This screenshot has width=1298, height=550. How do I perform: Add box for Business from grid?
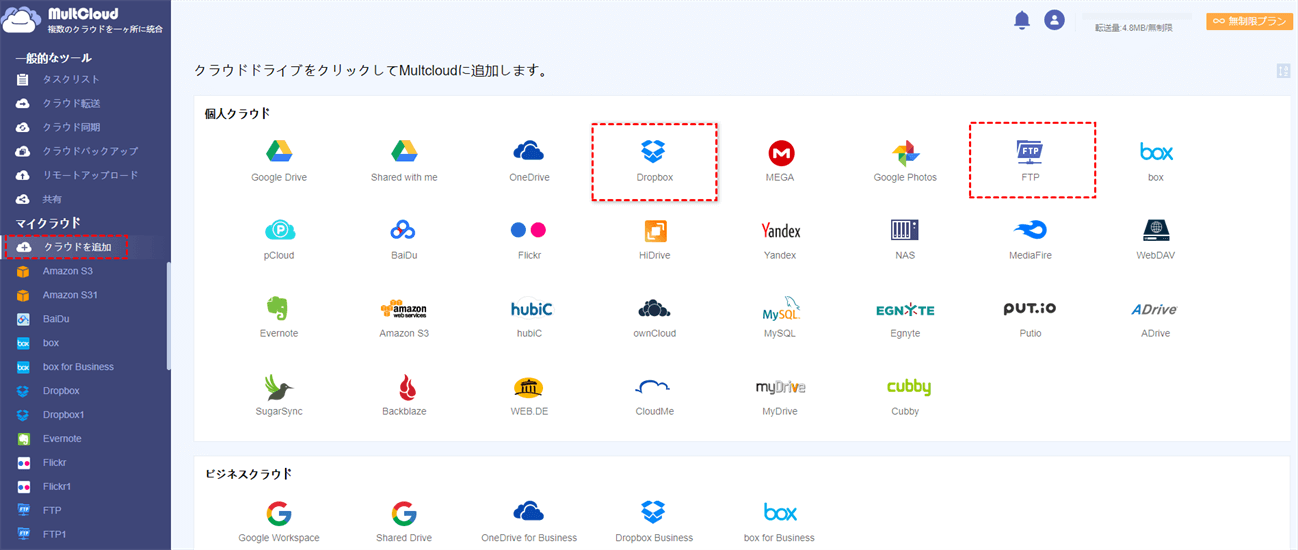780,522
